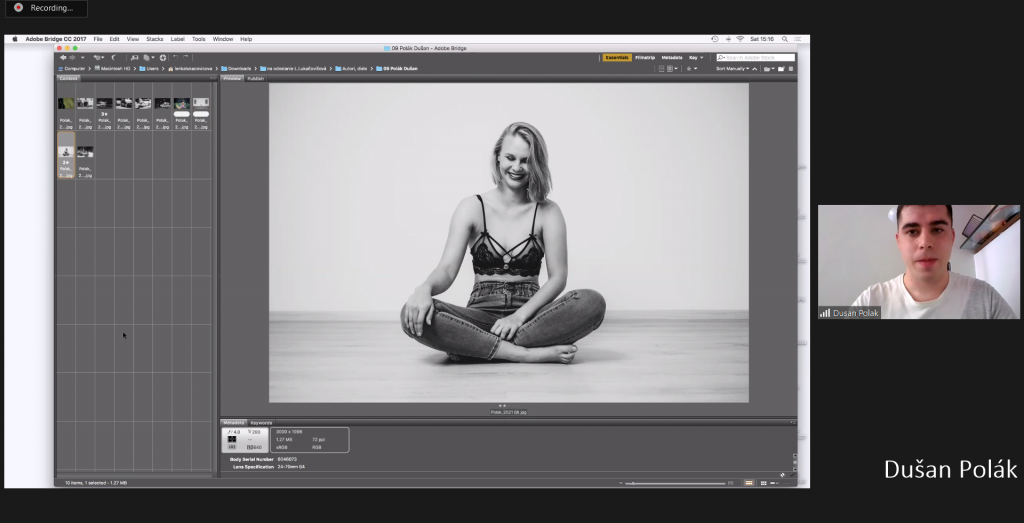Switch to Filmstrip workspace
The width and height of the screenshot is (1024, 523).
pos(645,57)
